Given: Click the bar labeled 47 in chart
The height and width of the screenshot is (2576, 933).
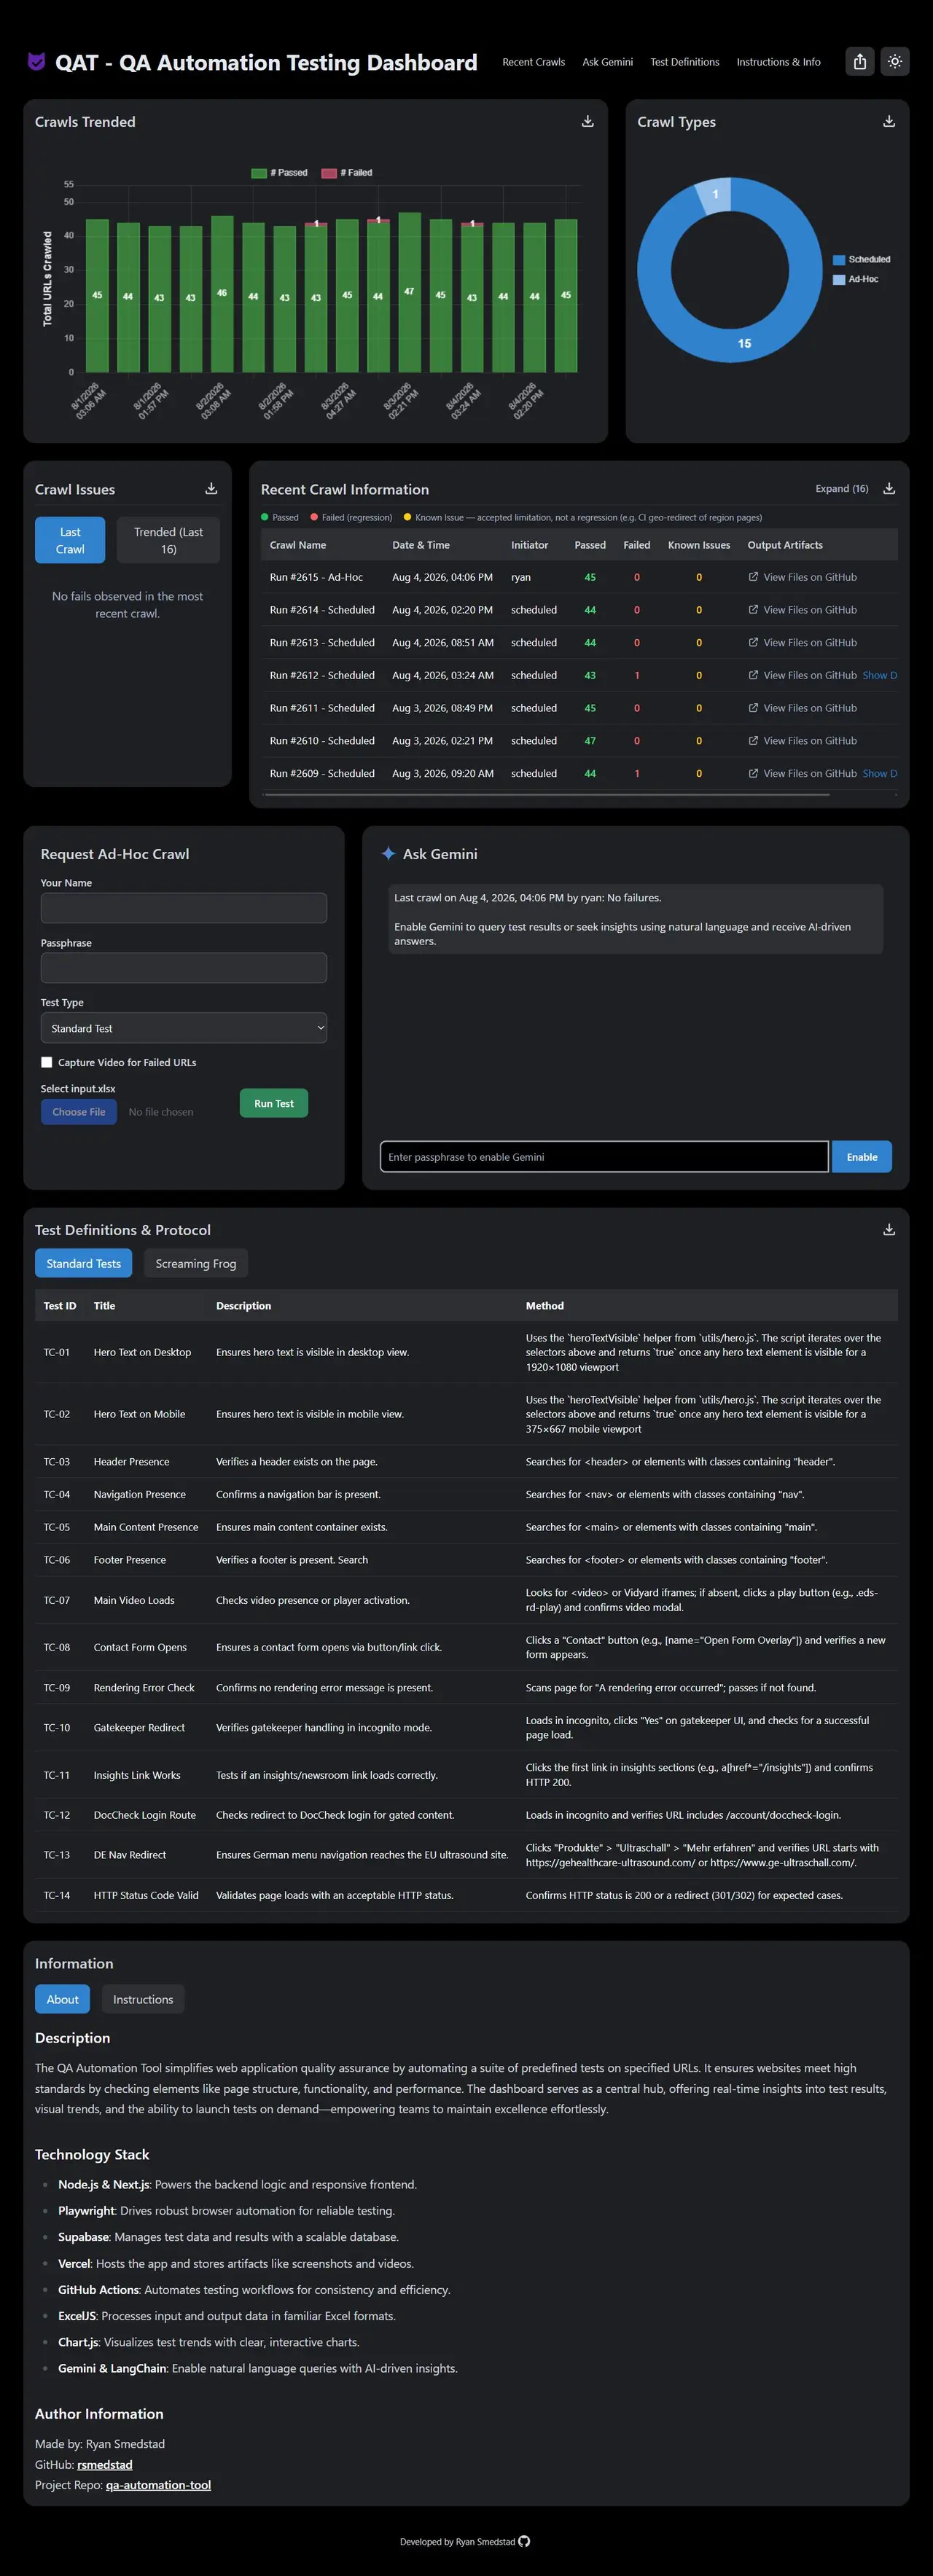Looking at the screenshot, I should point(409,292).
